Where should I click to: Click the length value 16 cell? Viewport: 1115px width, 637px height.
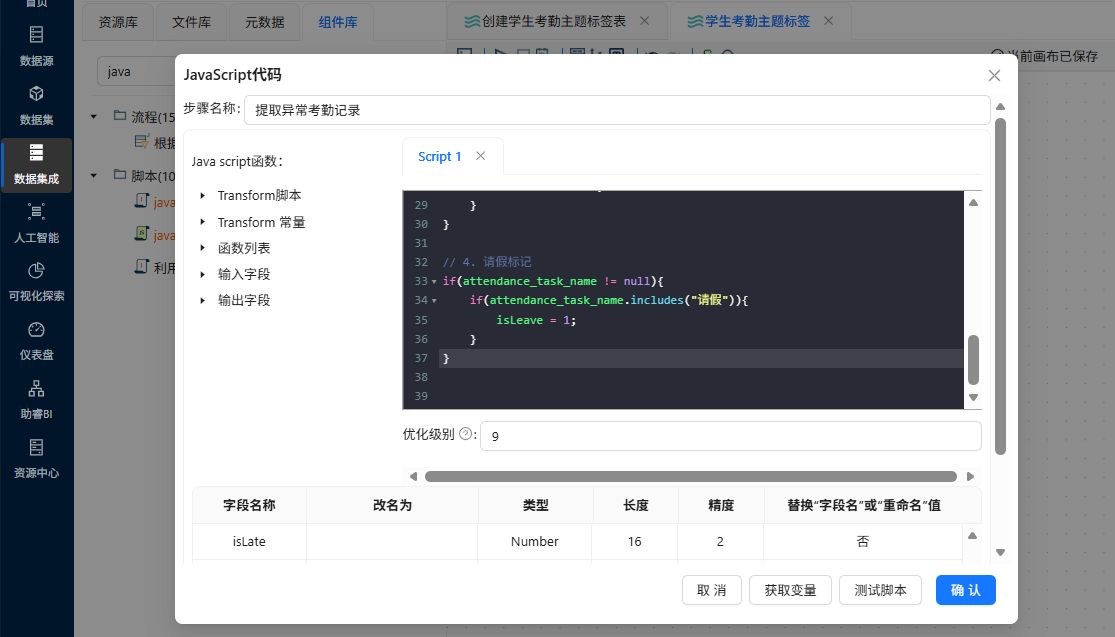click(x=634, y=542)
